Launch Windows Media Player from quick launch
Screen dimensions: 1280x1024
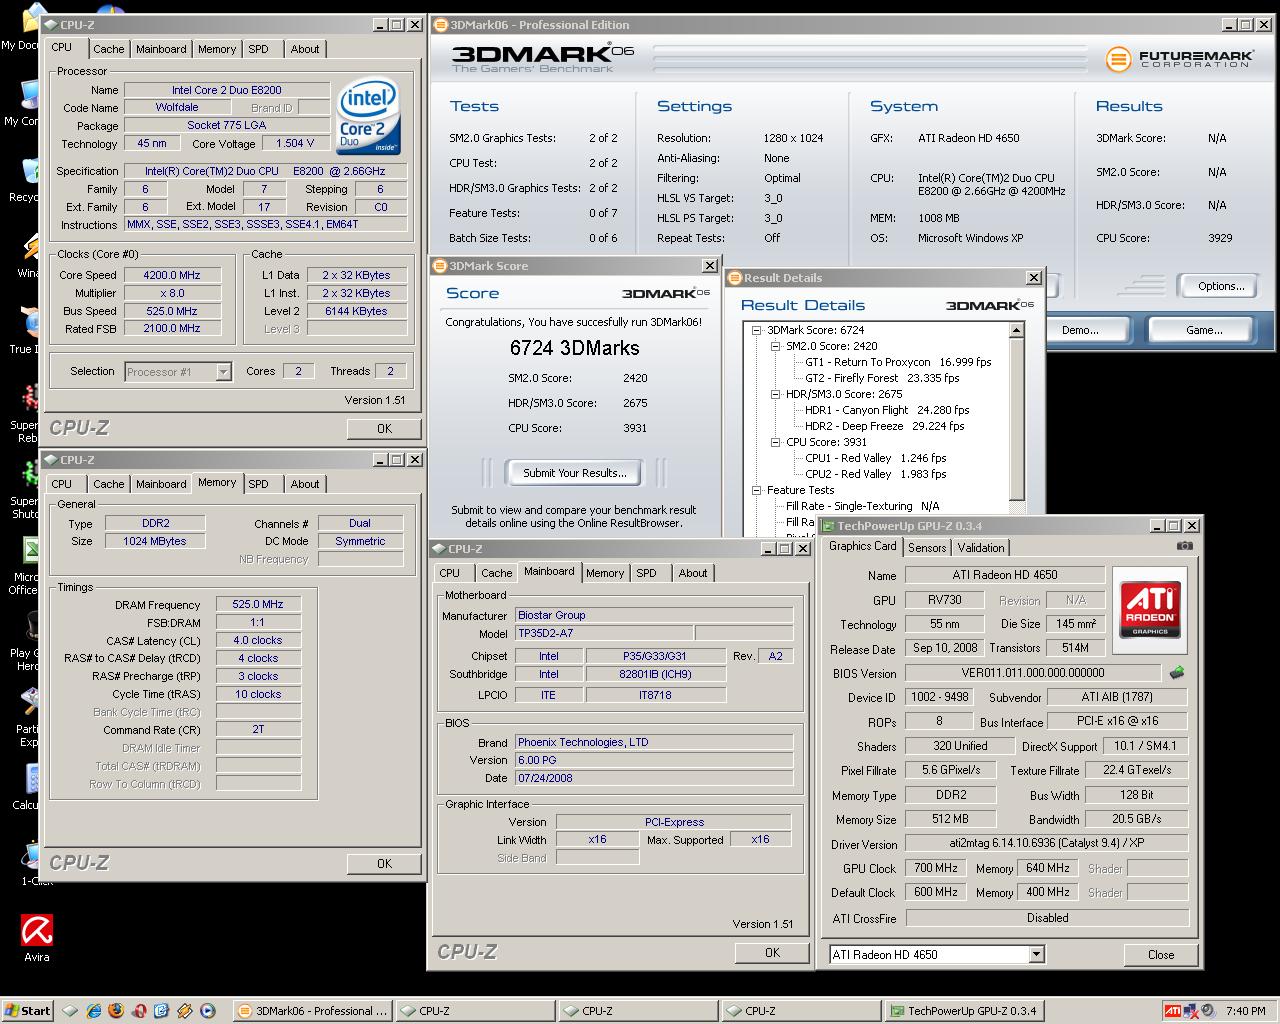pyautogui.click(x=207, y=1011)
